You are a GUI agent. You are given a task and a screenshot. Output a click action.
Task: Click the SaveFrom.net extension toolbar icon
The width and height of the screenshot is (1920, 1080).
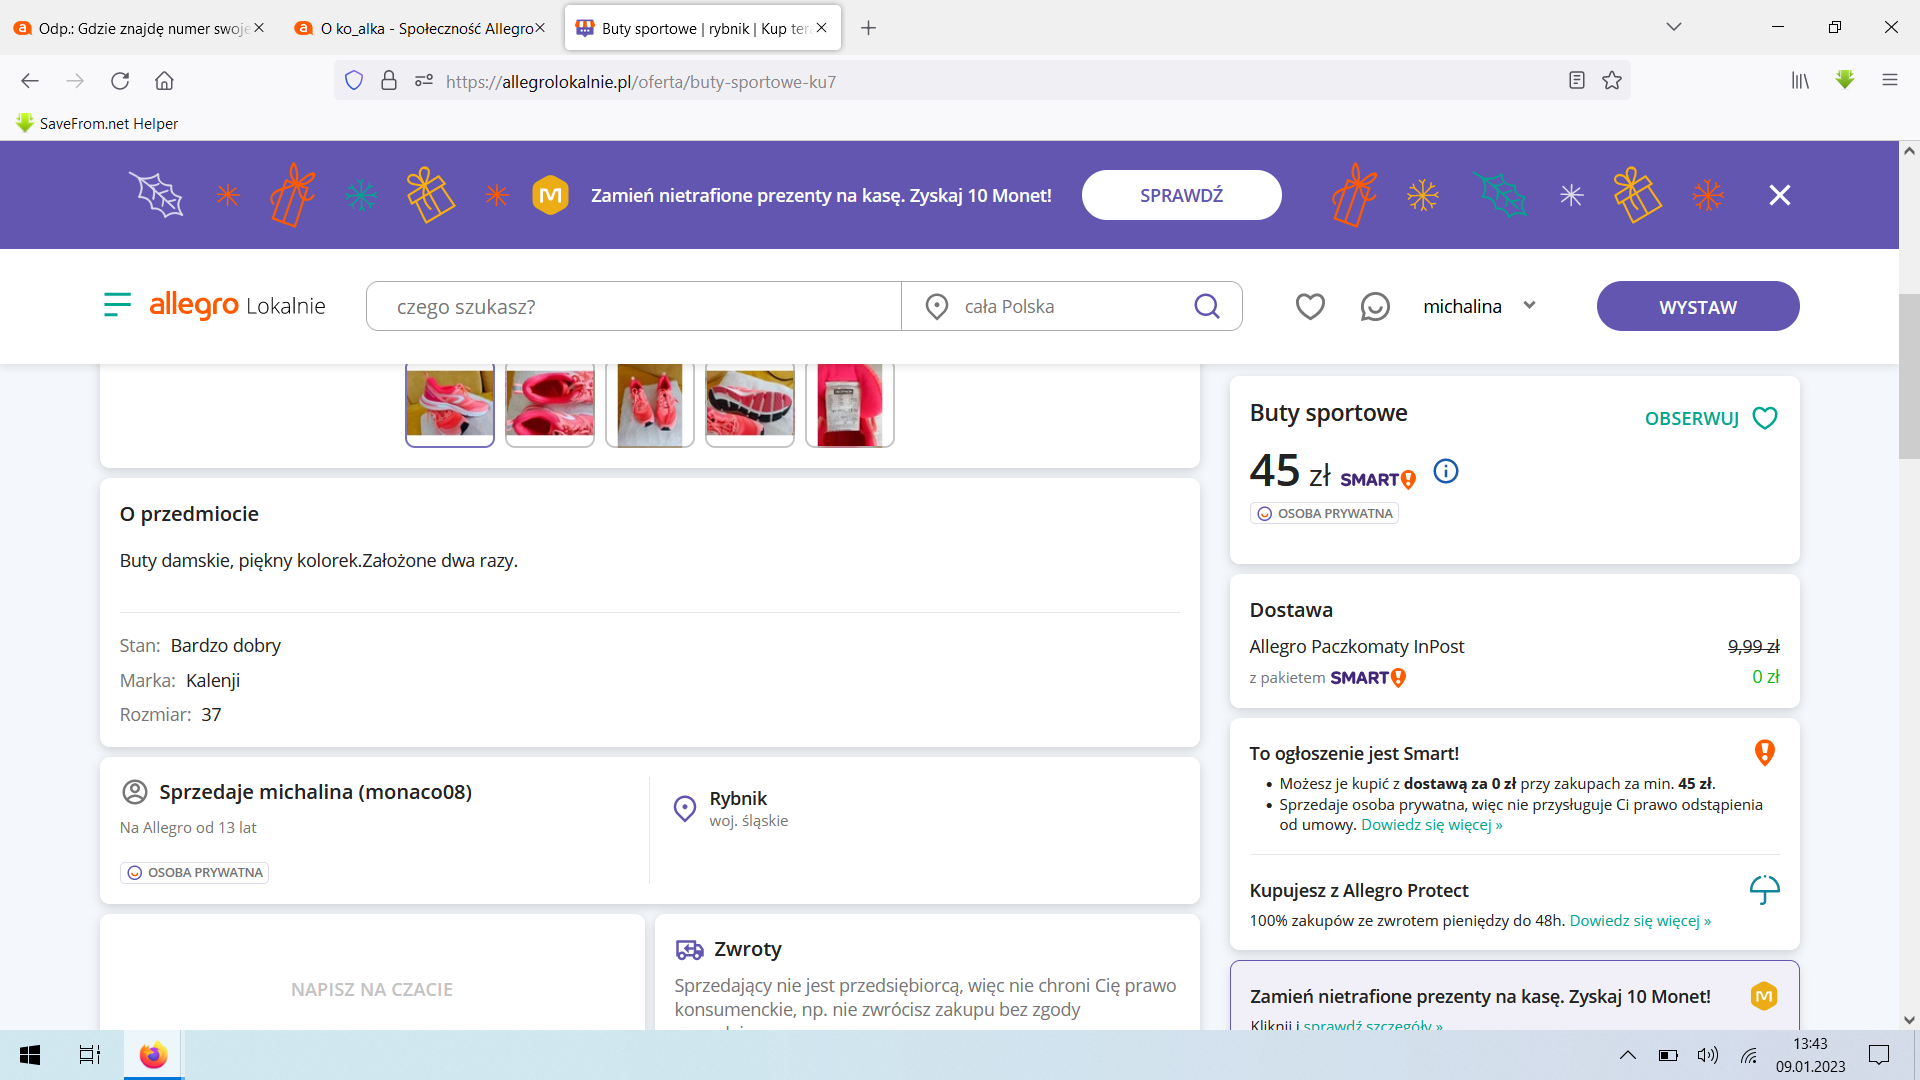point(1845,80)
